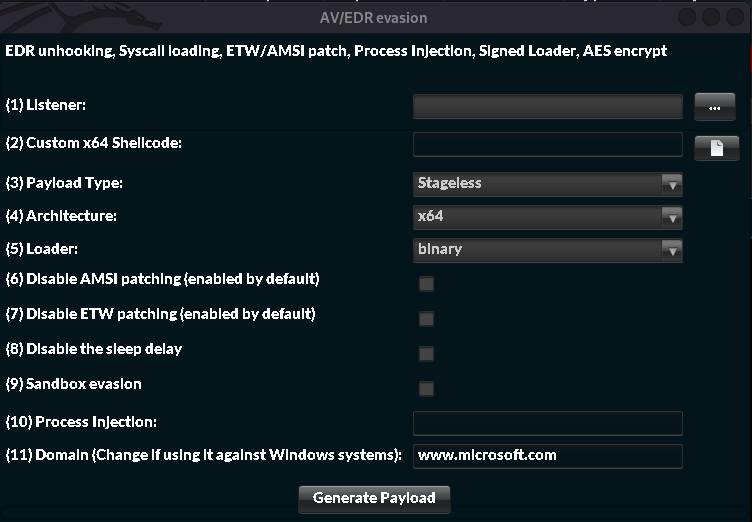Select the Domain field containing www.microsoft.com
Image resolution: width=752 pixels, height=522 pixels.
point(547,456)
